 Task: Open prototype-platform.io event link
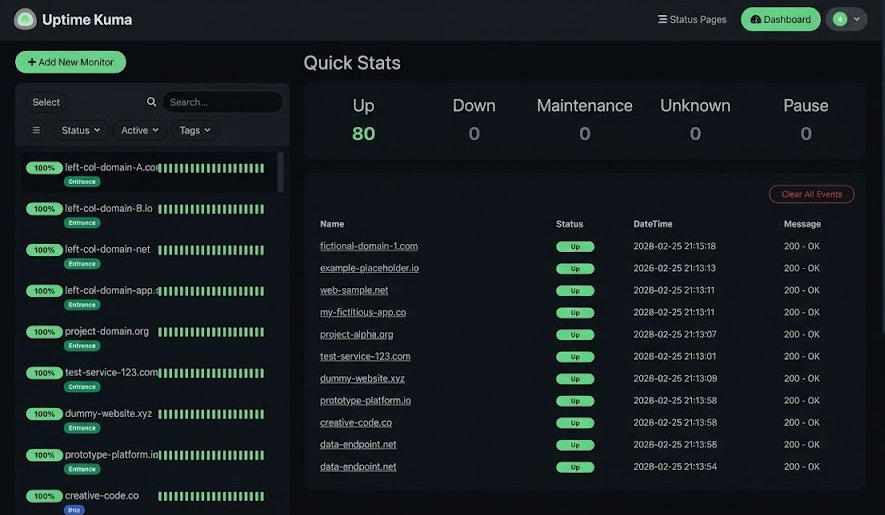point(365,400)
